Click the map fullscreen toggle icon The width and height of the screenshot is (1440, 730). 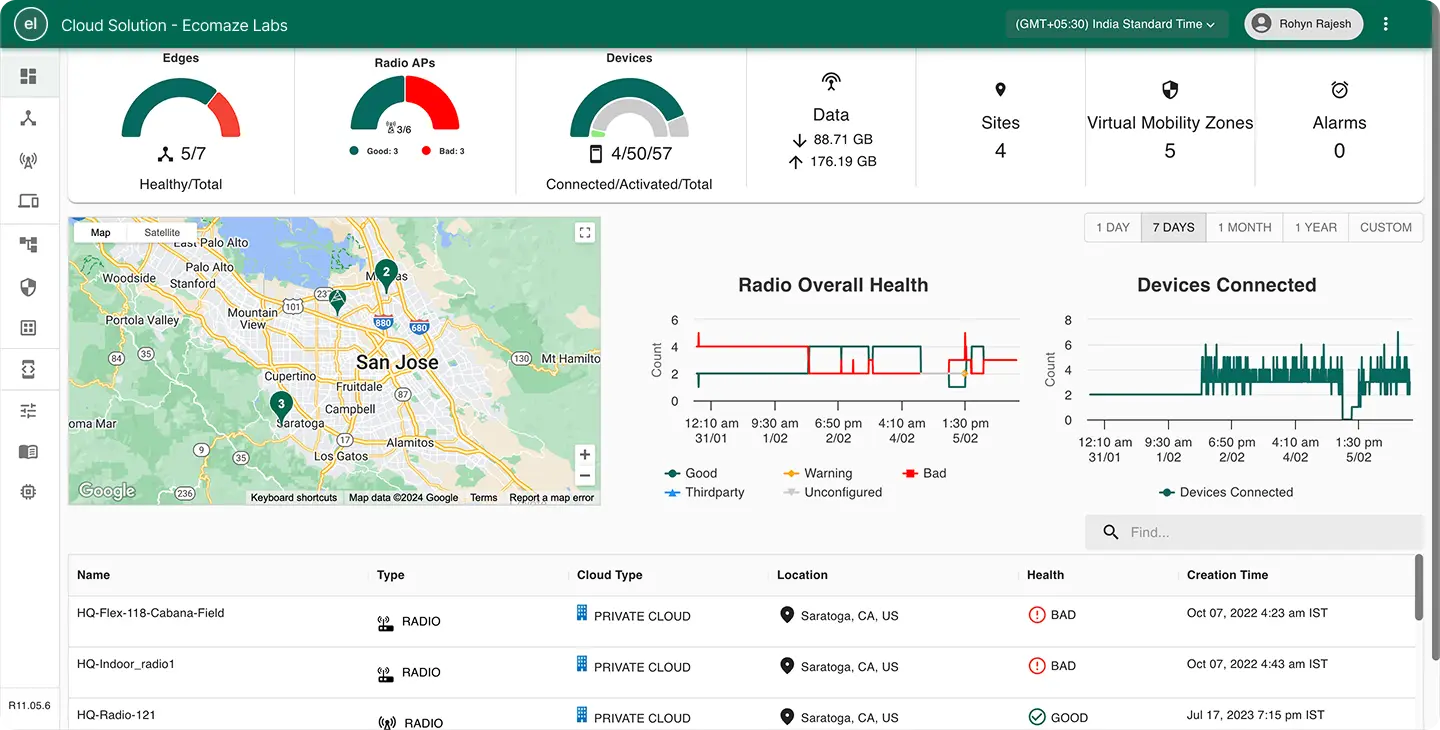click(x=585, y=233)
